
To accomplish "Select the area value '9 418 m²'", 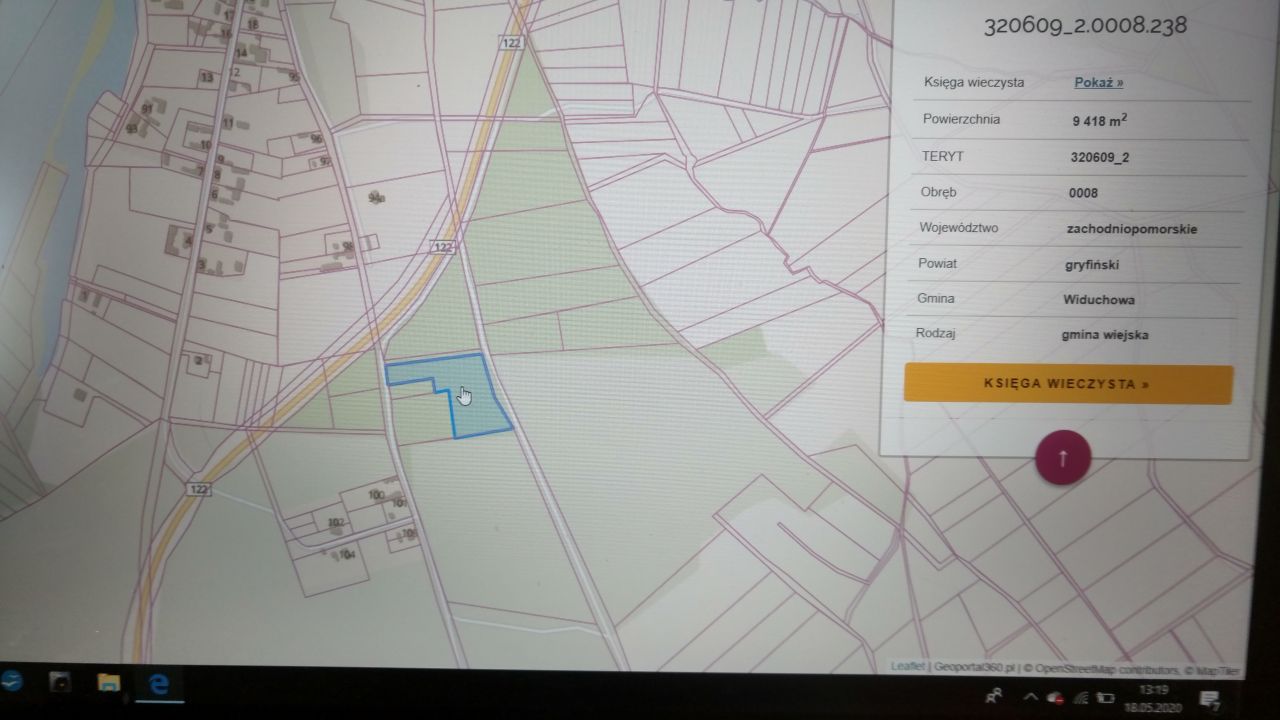I will (x=1100, y=120).
